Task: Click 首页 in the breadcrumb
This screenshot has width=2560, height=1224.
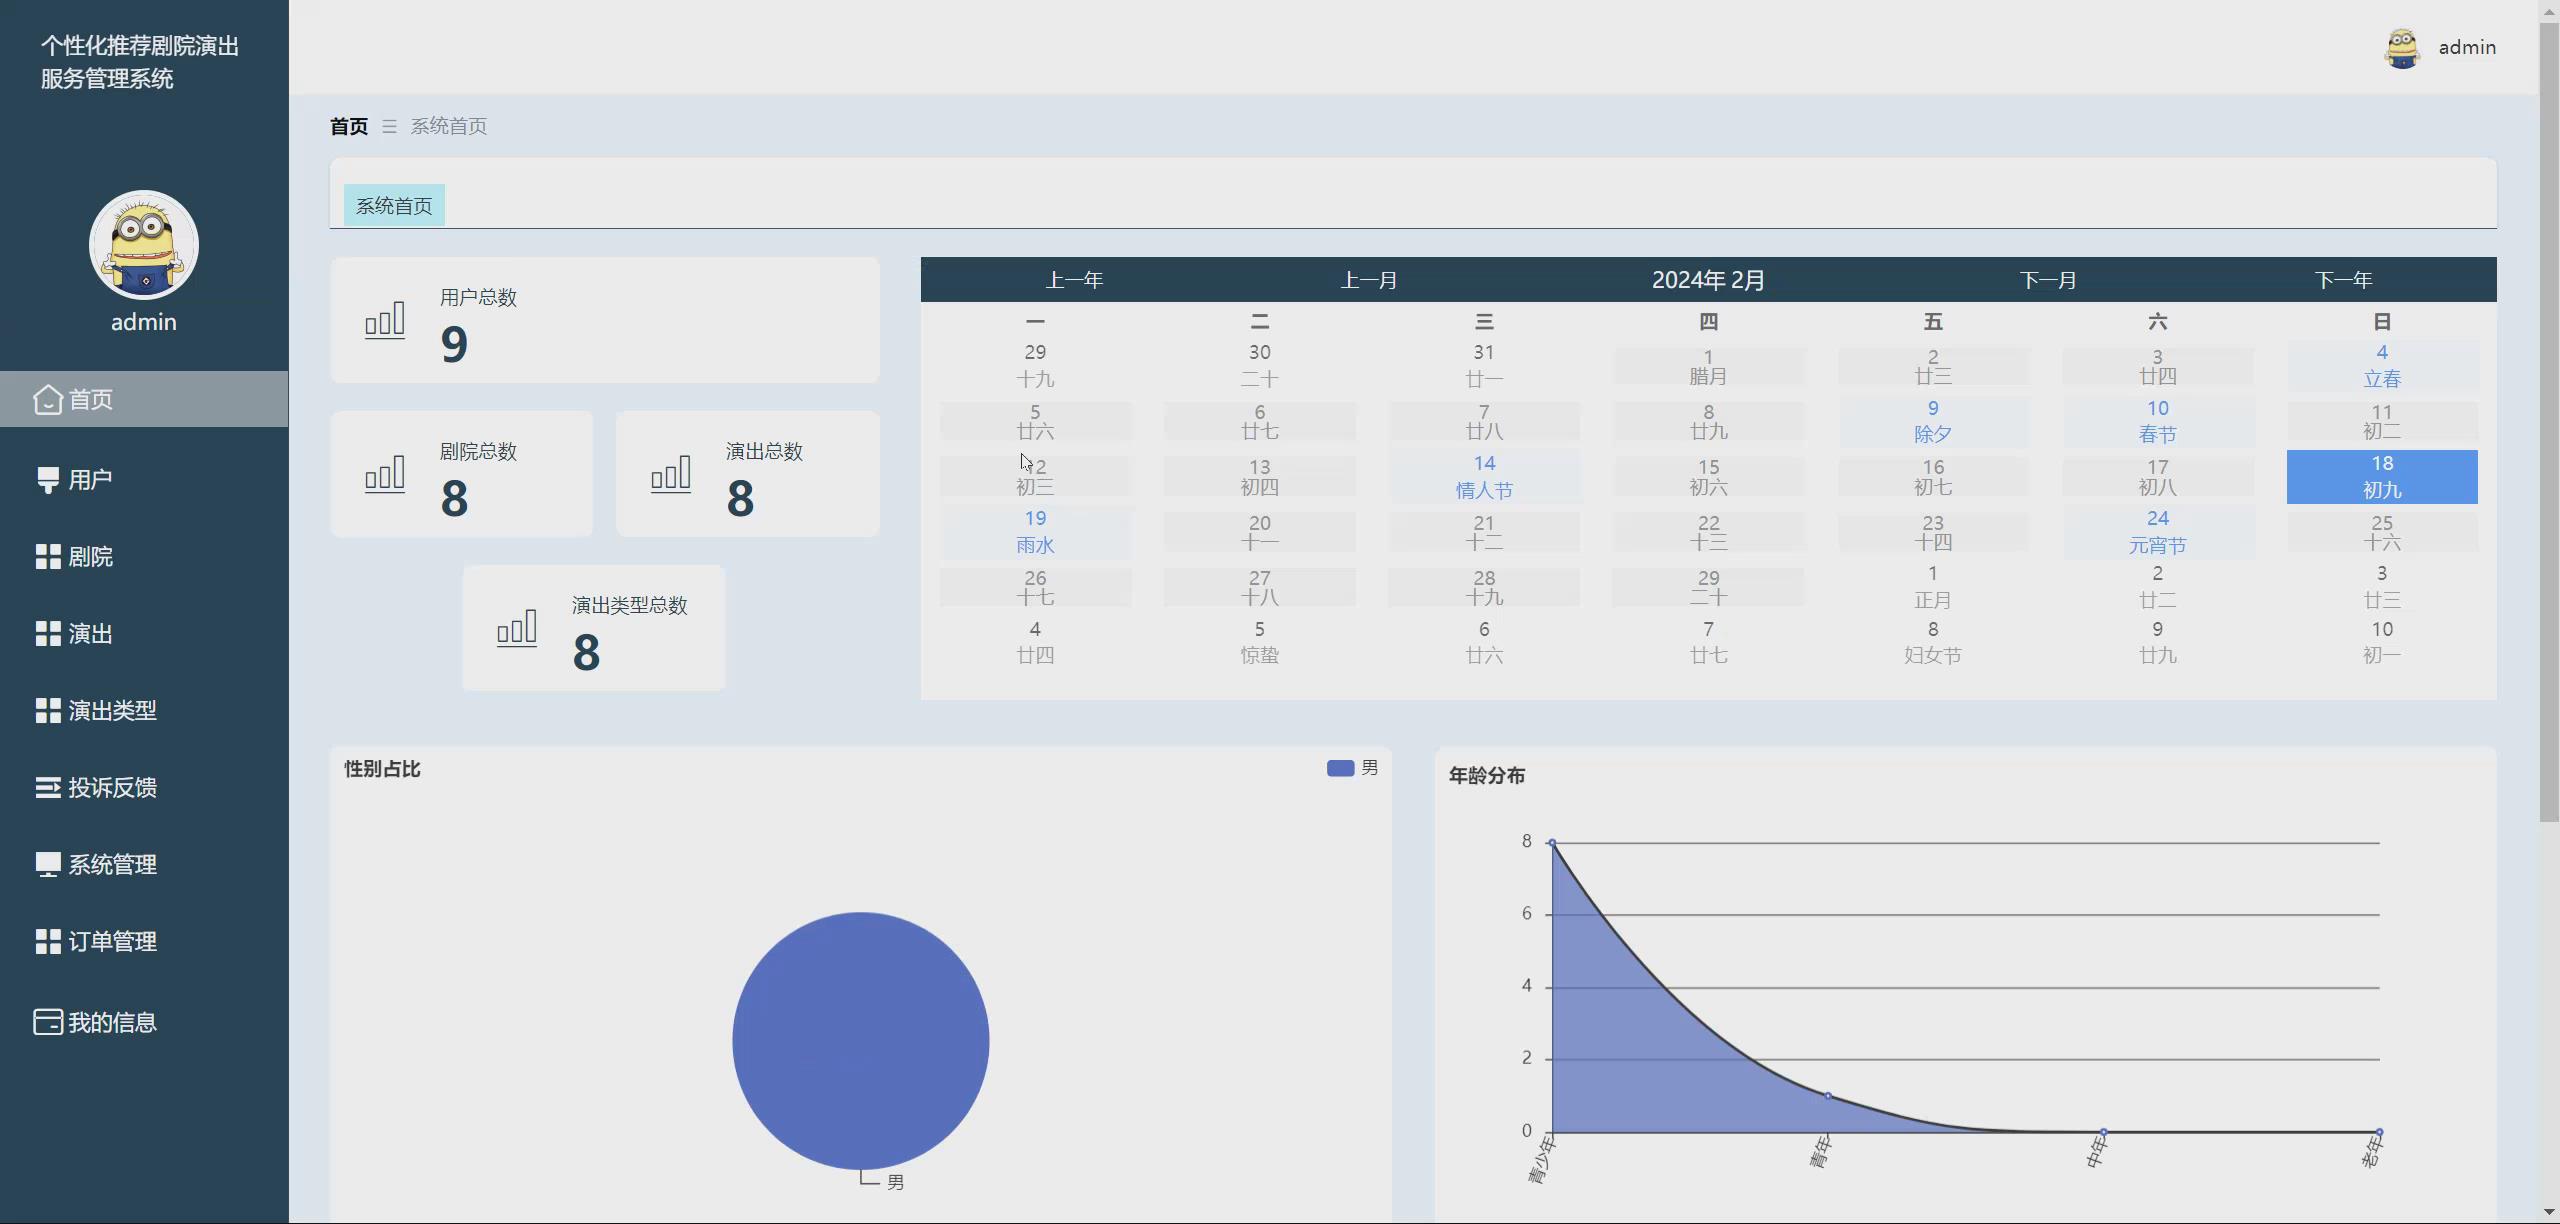Action: click(x=349, y=126)
